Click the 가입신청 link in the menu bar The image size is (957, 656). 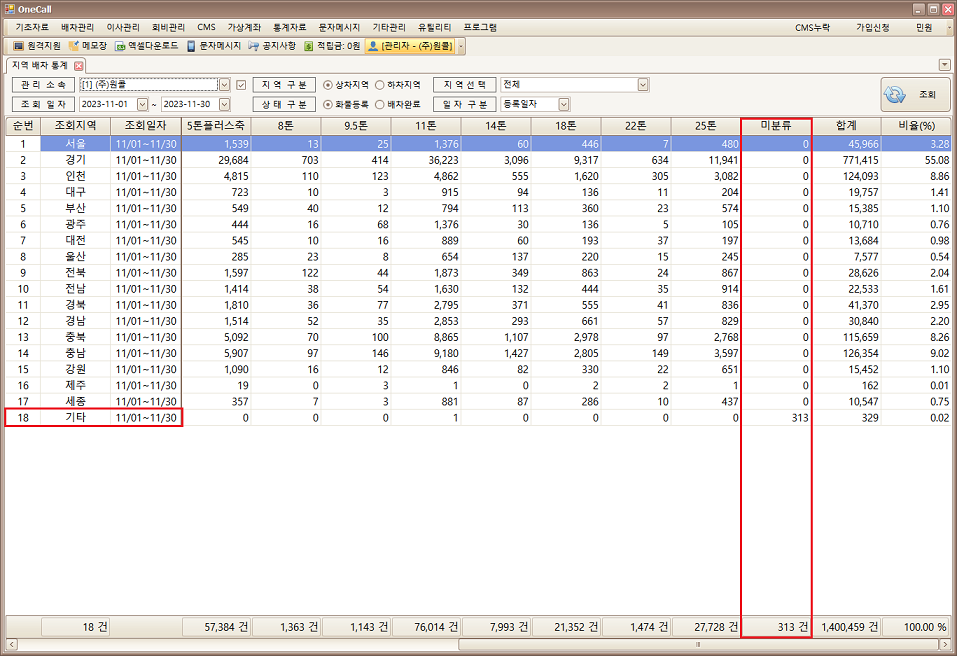(x=872, y=27)
